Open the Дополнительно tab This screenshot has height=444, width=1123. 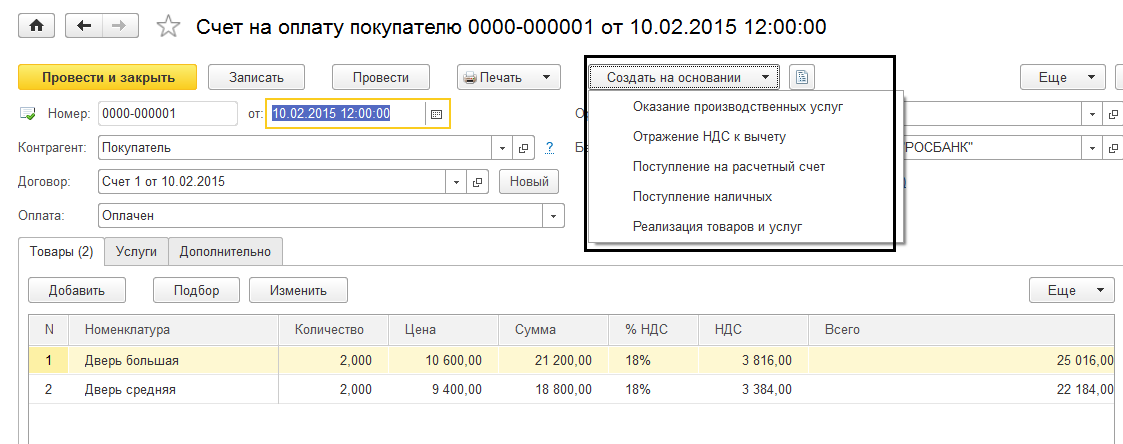225,252
